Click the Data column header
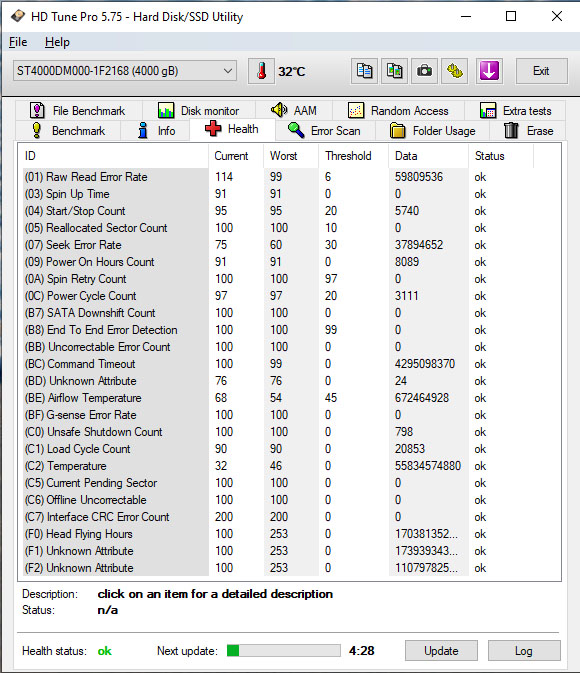Viewport: 580px width, 673px height. [x=428, y=156]
